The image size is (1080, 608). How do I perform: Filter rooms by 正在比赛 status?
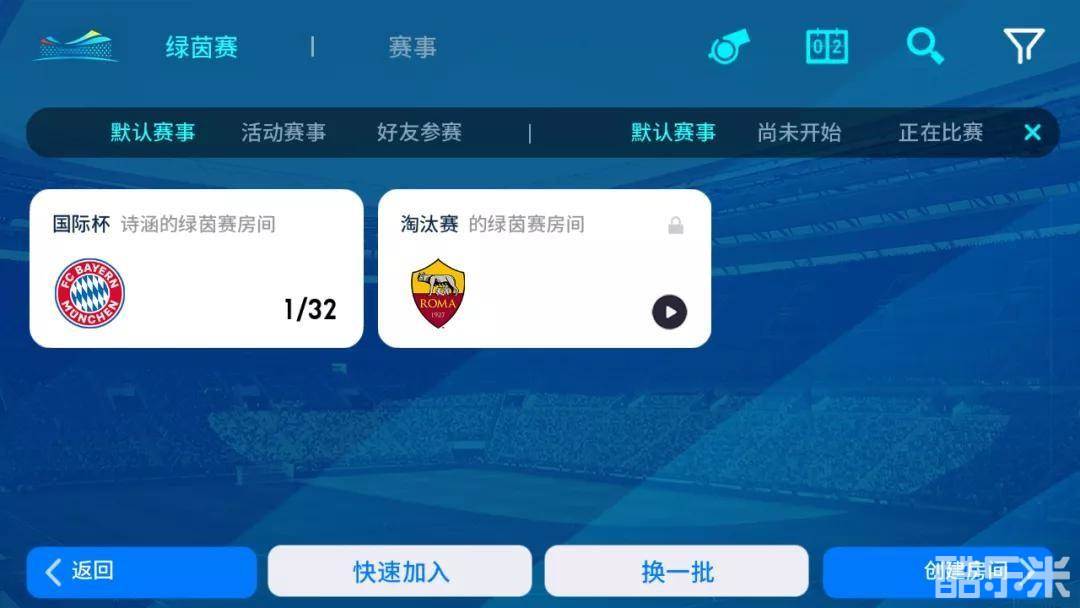(x=940, y=132)
